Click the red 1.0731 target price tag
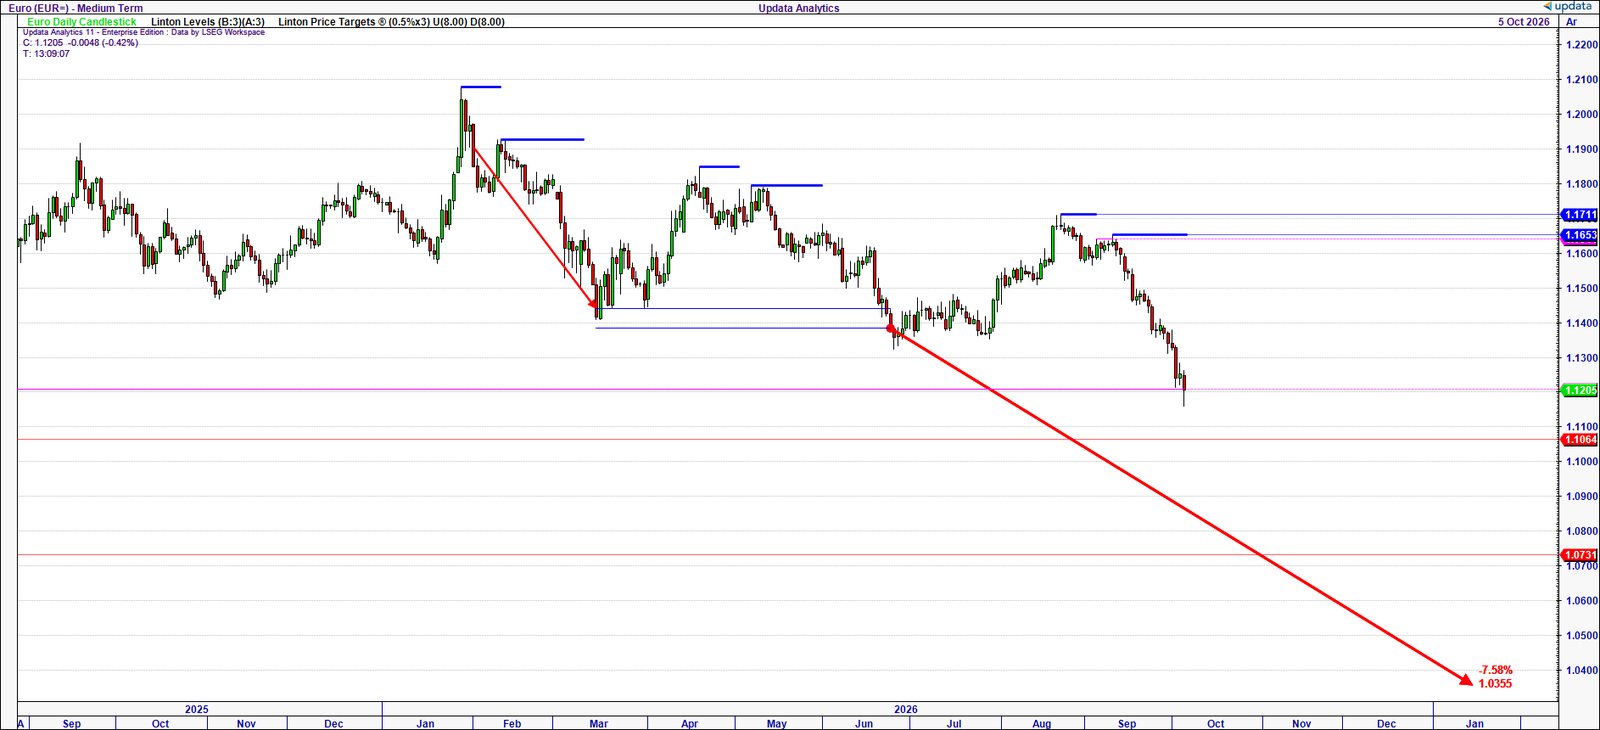1600x730 pixels. (1580, 555)
